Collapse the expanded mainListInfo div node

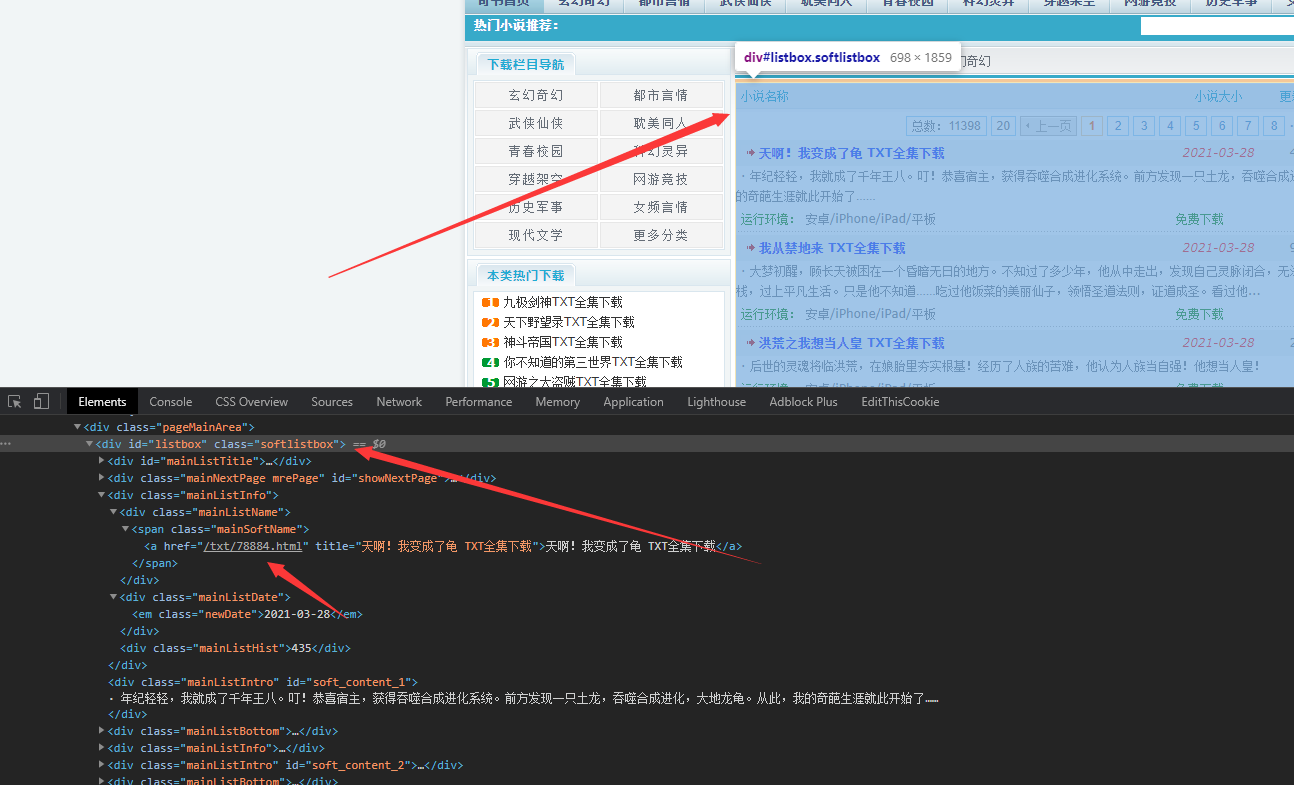(101, 495)
